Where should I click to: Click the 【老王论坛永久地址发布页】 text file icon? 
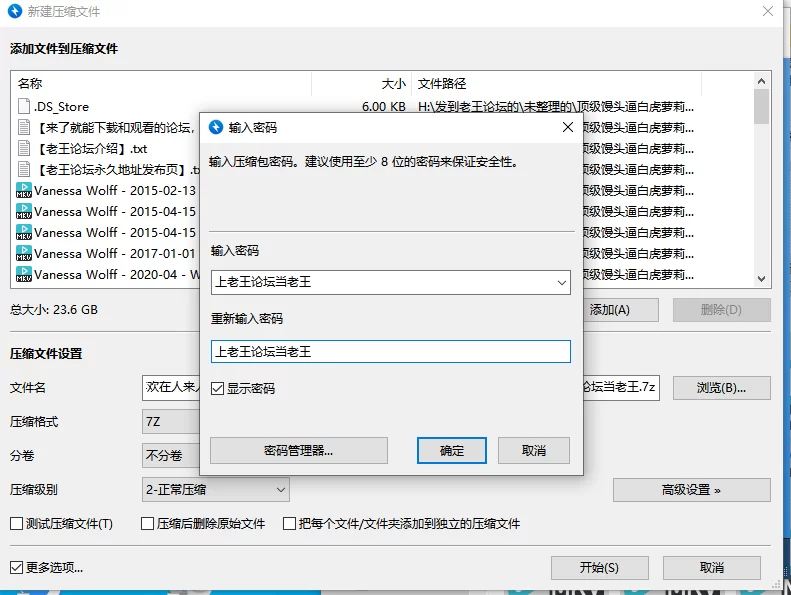24,170
